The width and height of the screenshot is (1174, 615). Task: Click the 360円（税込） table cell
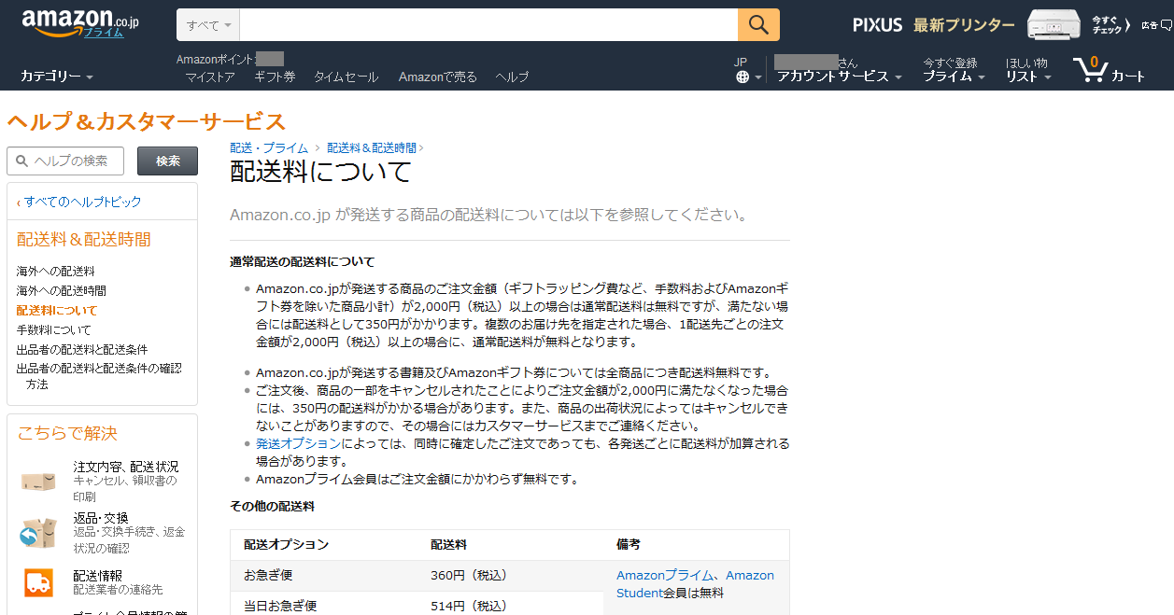click(x=469, y=575)
